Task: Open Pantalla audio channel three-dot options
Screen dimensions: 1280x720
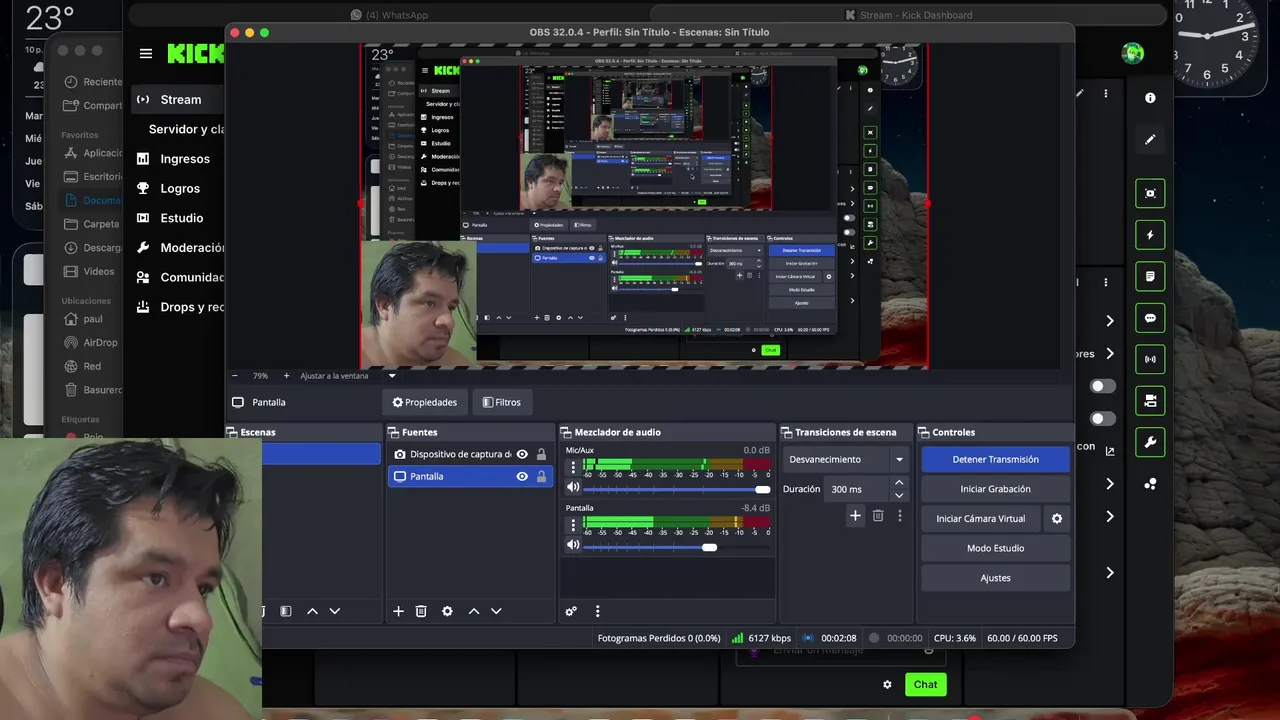Action: (573, 524)
